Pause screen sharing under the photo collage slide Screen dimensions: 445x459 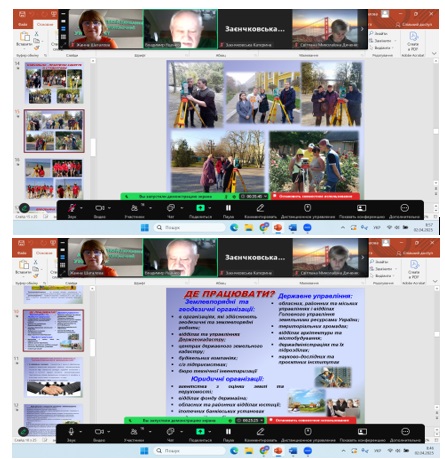pyautogui.click(x=228, y=208)
